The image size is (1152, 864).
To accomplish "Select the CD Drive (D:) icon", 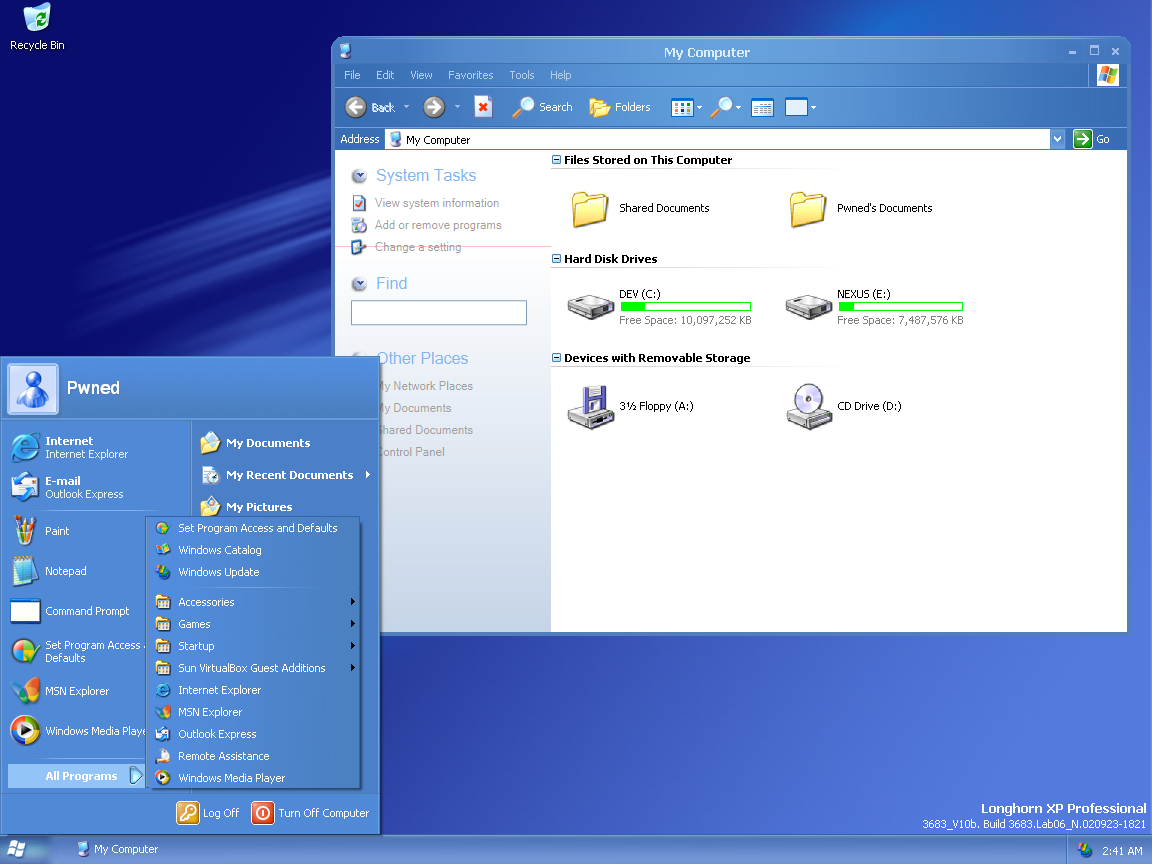I will [808, 406].
